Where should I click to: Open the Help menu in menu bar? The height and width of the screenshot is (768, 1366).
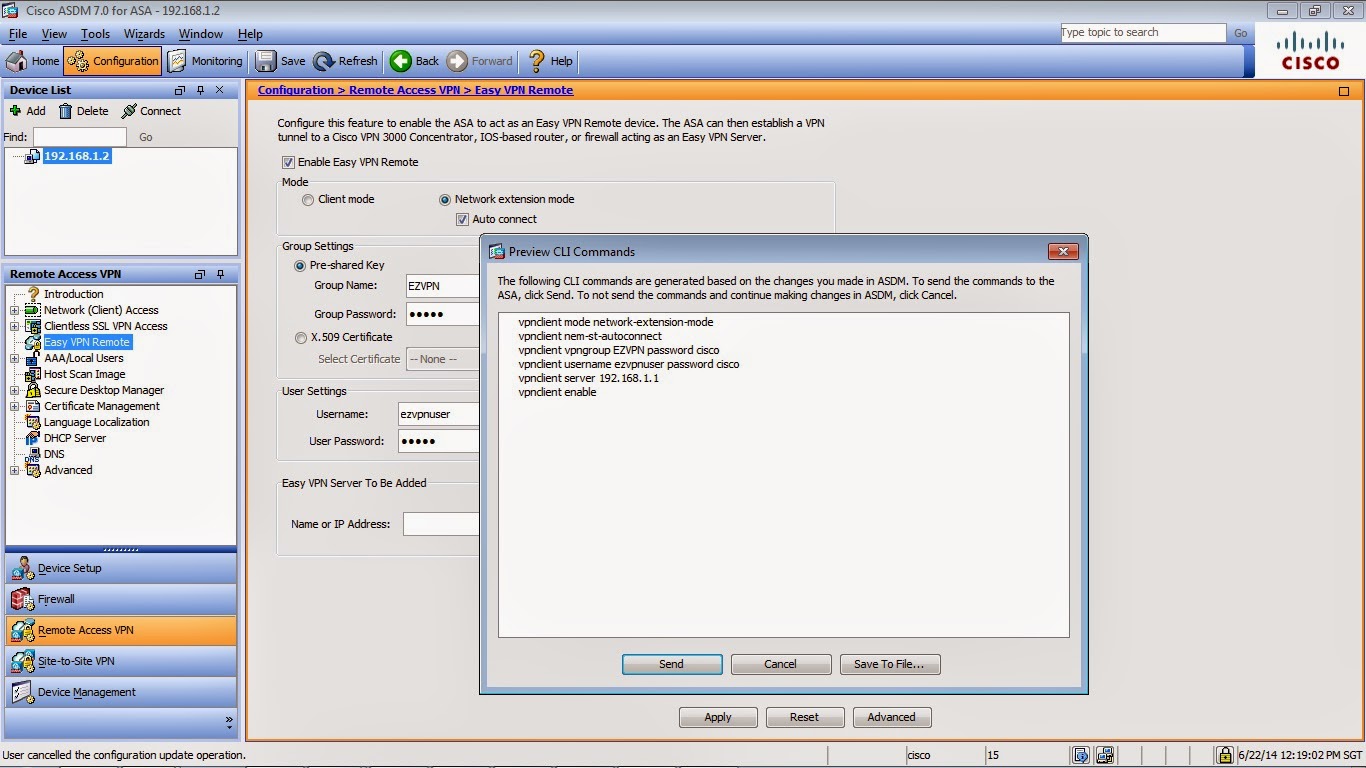pyautogui.click(x=250, y=34)
